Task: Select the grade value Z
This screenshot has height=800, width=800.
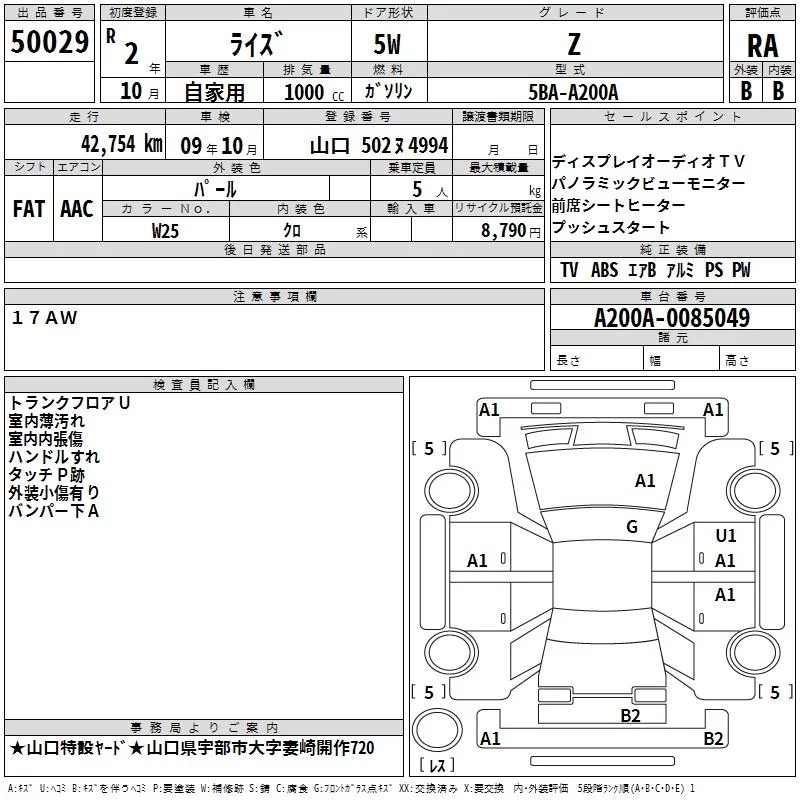Action: point(574,44)
